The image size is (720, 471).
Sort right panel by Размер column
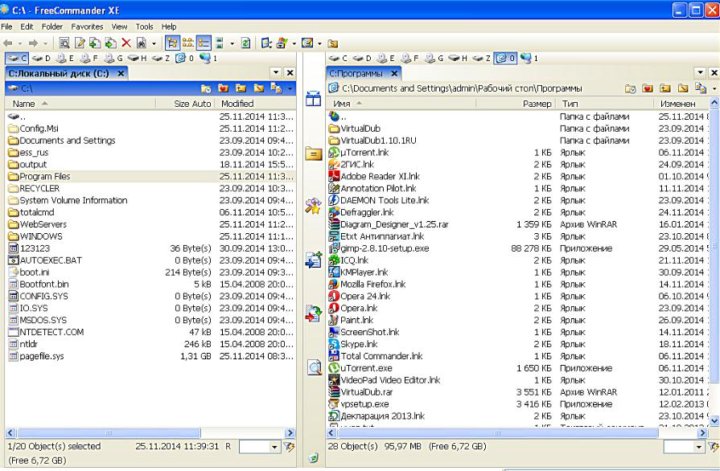tap(536, 103)
